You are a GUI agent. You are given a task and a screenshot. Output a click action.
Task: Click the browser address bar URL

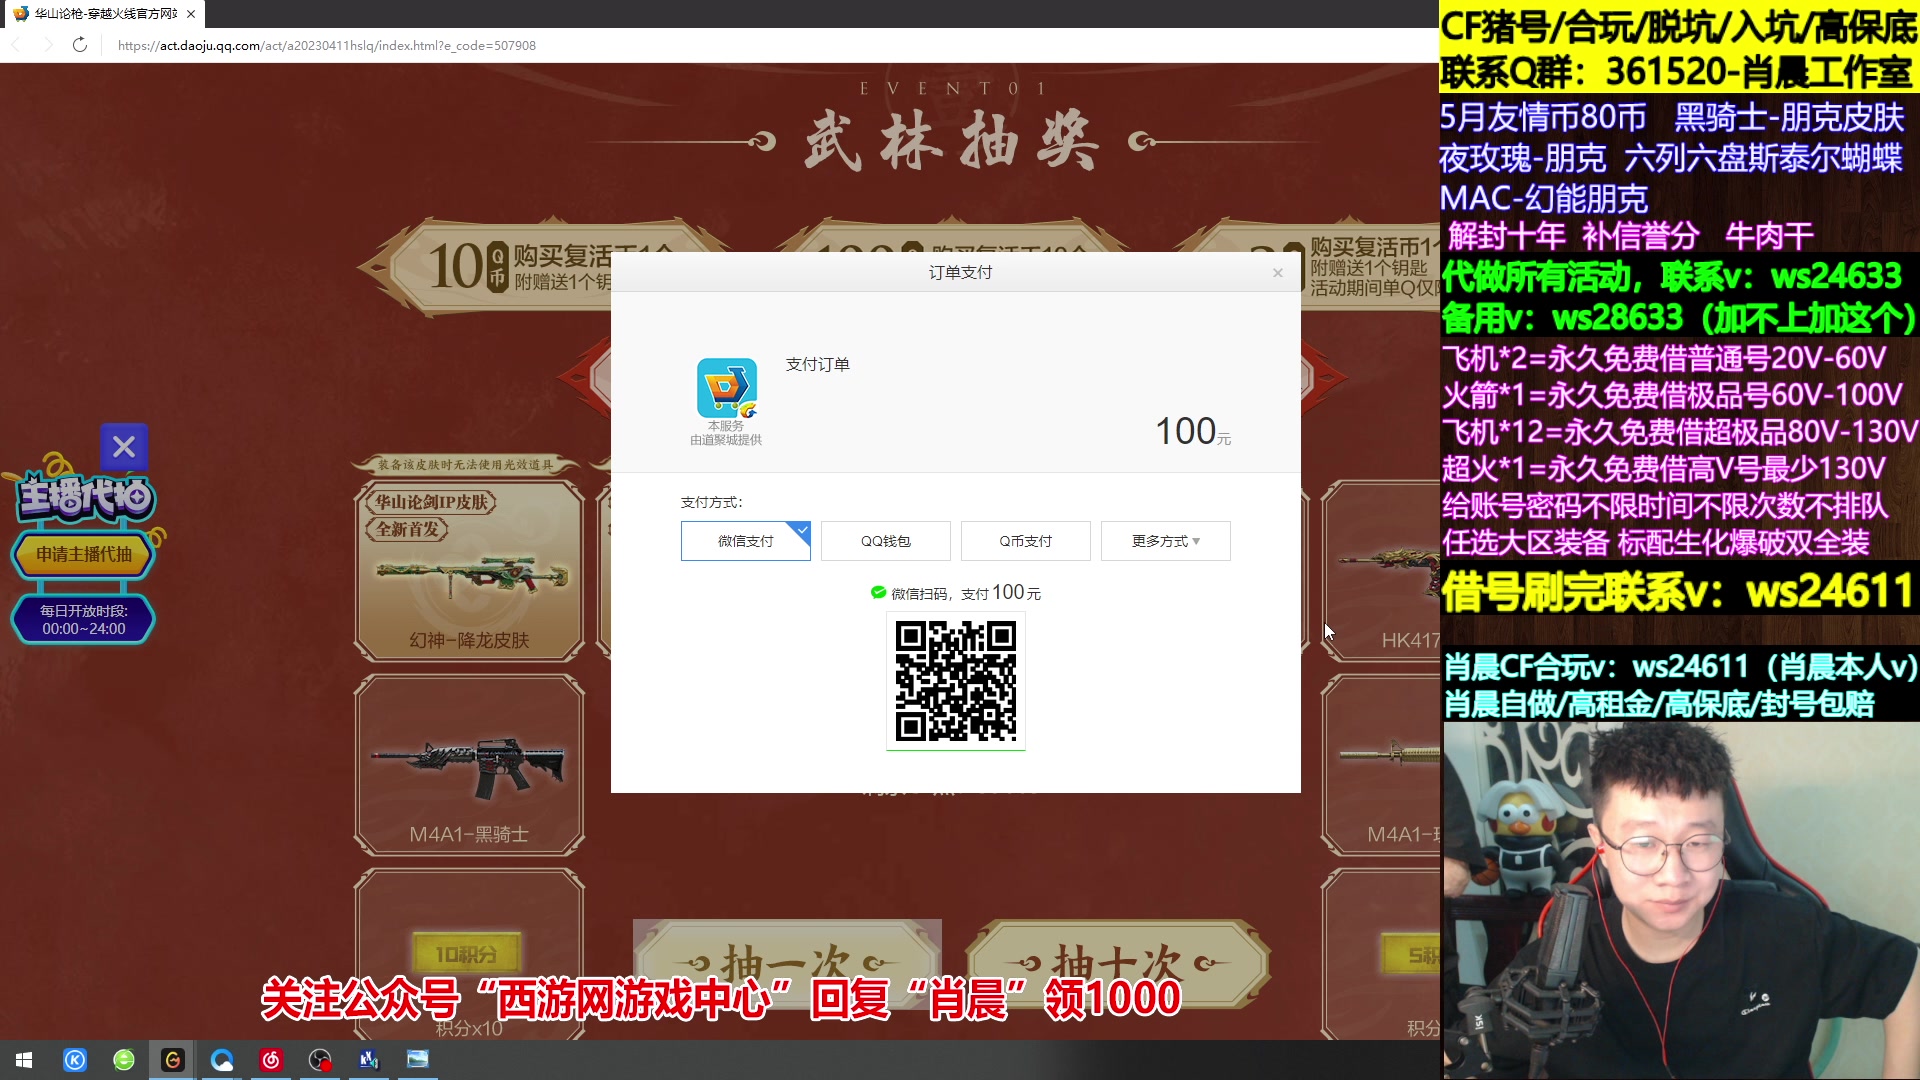point(327,45)
